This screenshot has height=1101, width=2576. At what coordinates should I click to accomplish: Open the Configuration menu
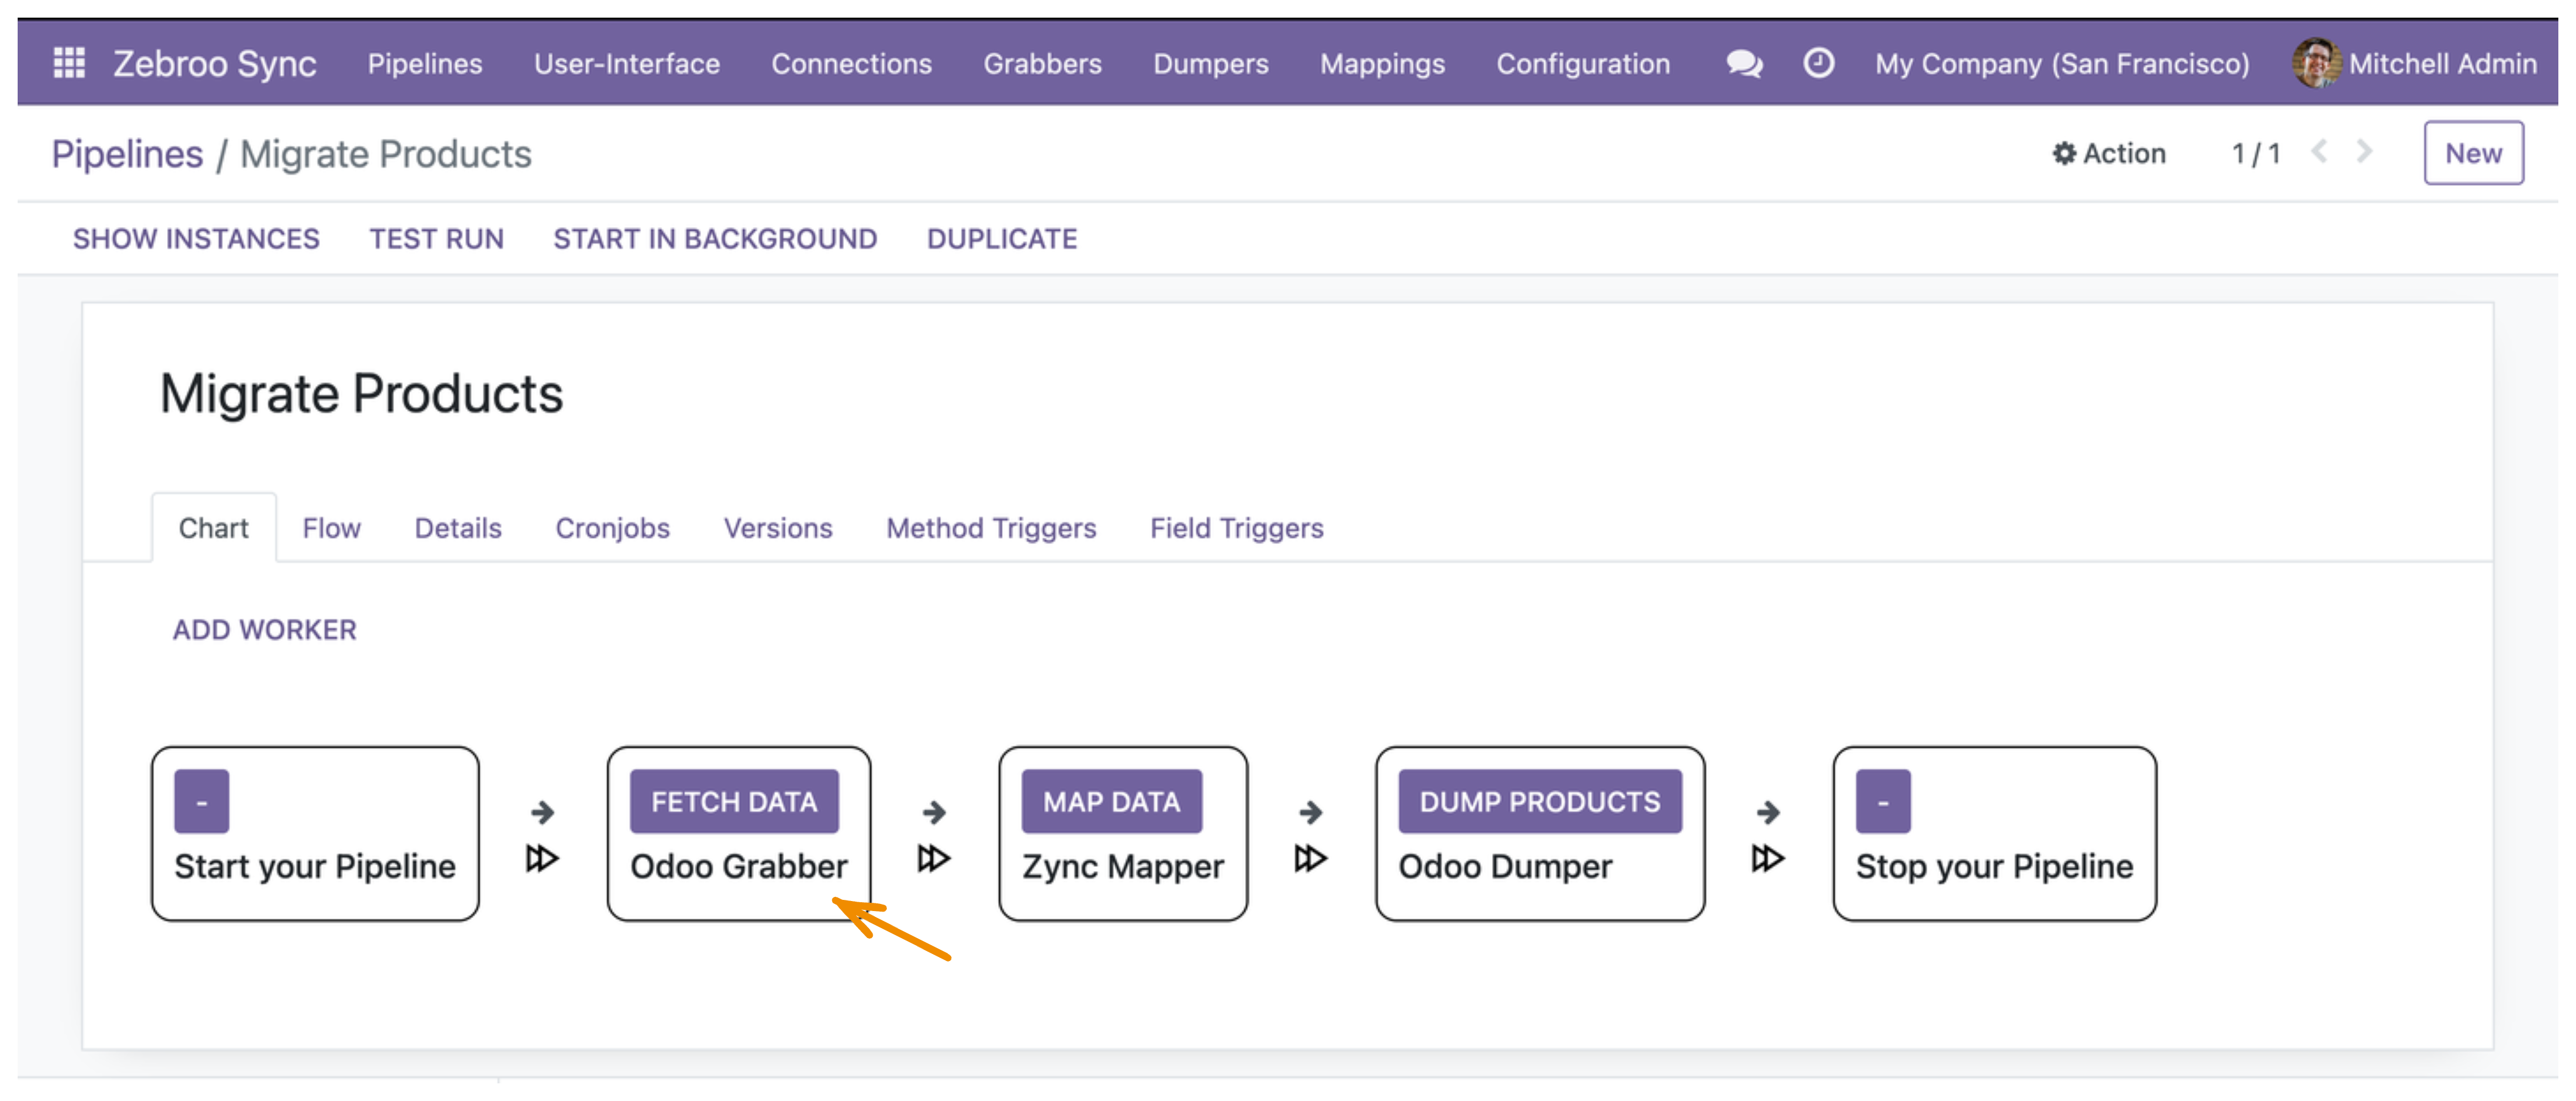1583,63
